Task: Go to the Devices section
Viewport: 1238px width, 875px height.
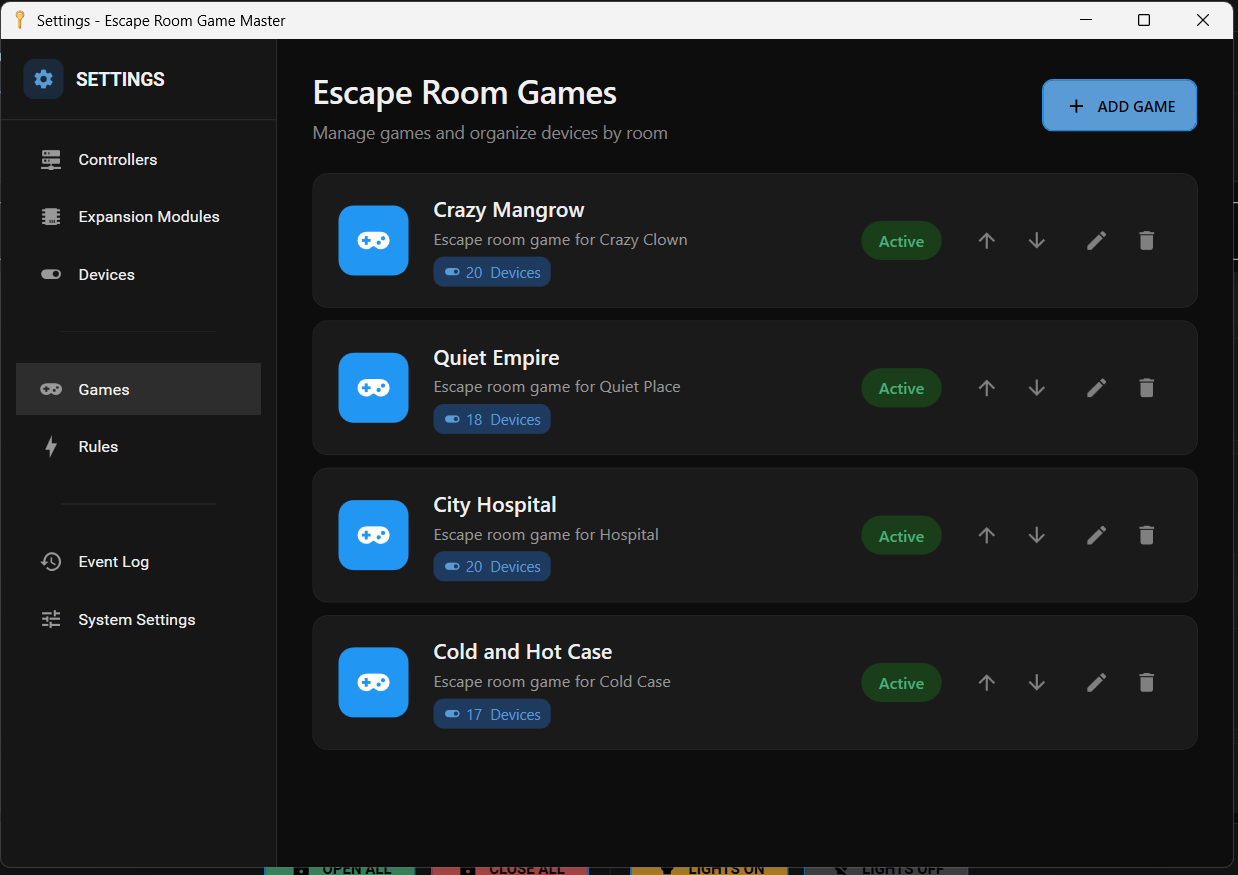Action: 138,275
